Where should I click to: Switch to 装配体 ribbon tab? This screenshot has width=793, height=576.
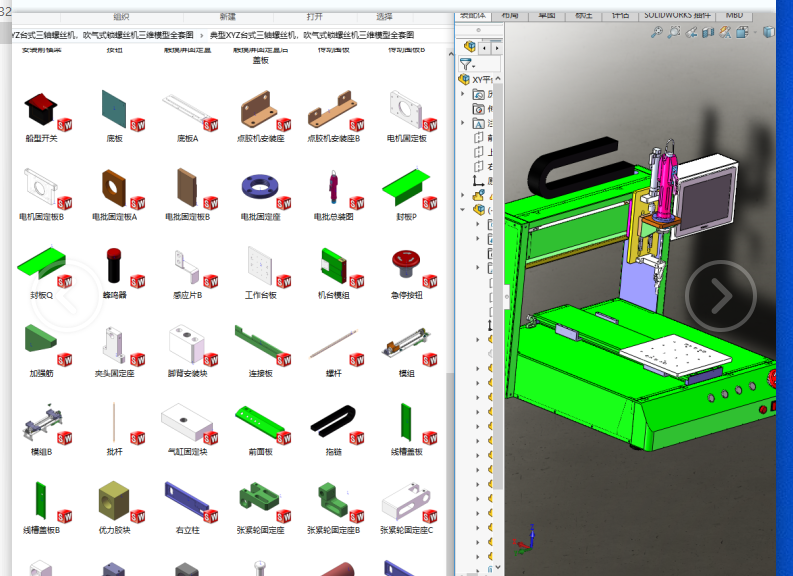point(472,15)
